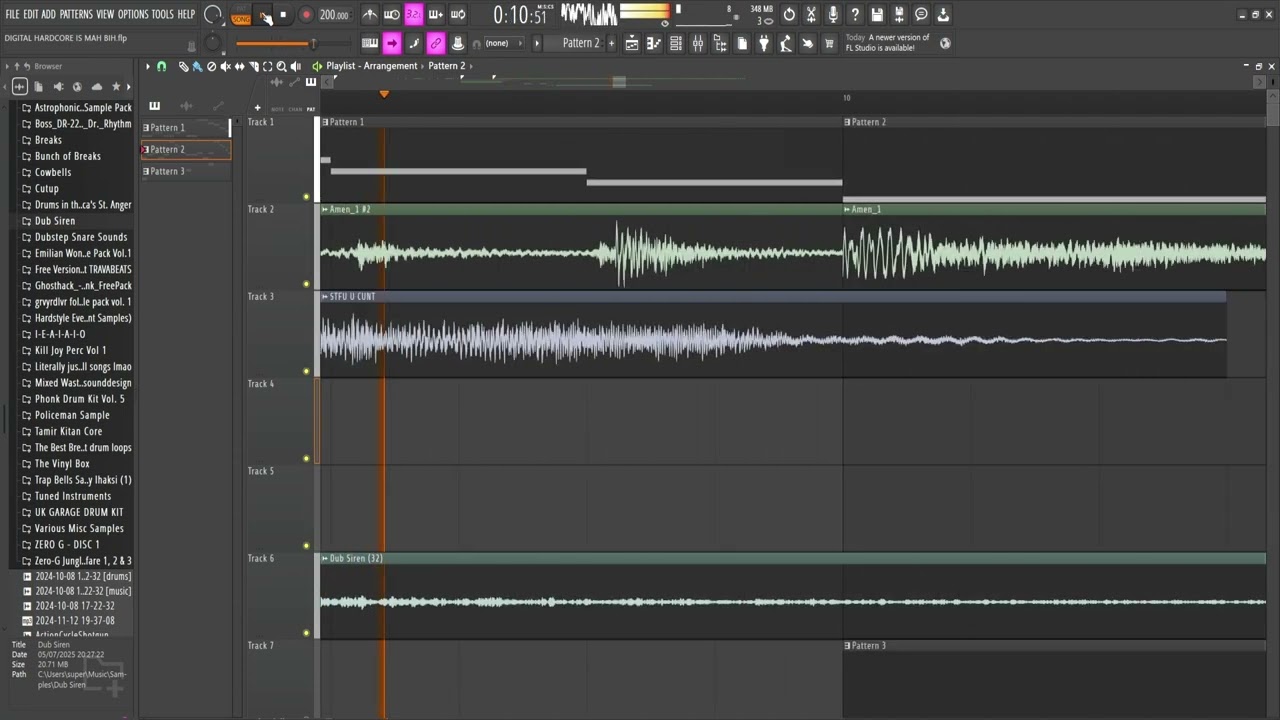
Task: Toggle PAT/SONG playback mode
Action: point(241,15)
